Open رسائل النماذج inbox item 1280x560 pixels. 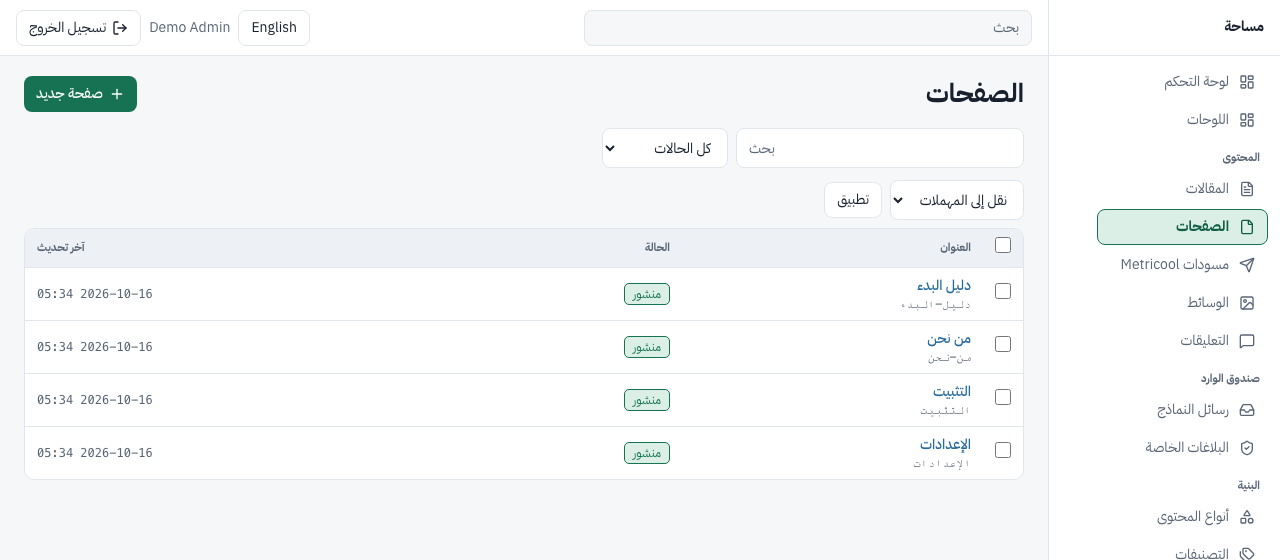[1182, 410]
